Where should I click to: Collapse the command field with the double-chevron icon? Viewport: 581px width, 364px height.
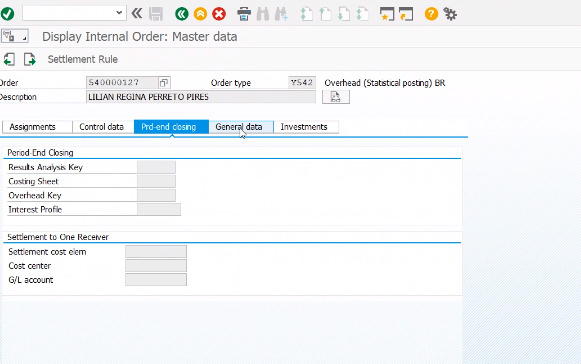click(x=137, y=14)
